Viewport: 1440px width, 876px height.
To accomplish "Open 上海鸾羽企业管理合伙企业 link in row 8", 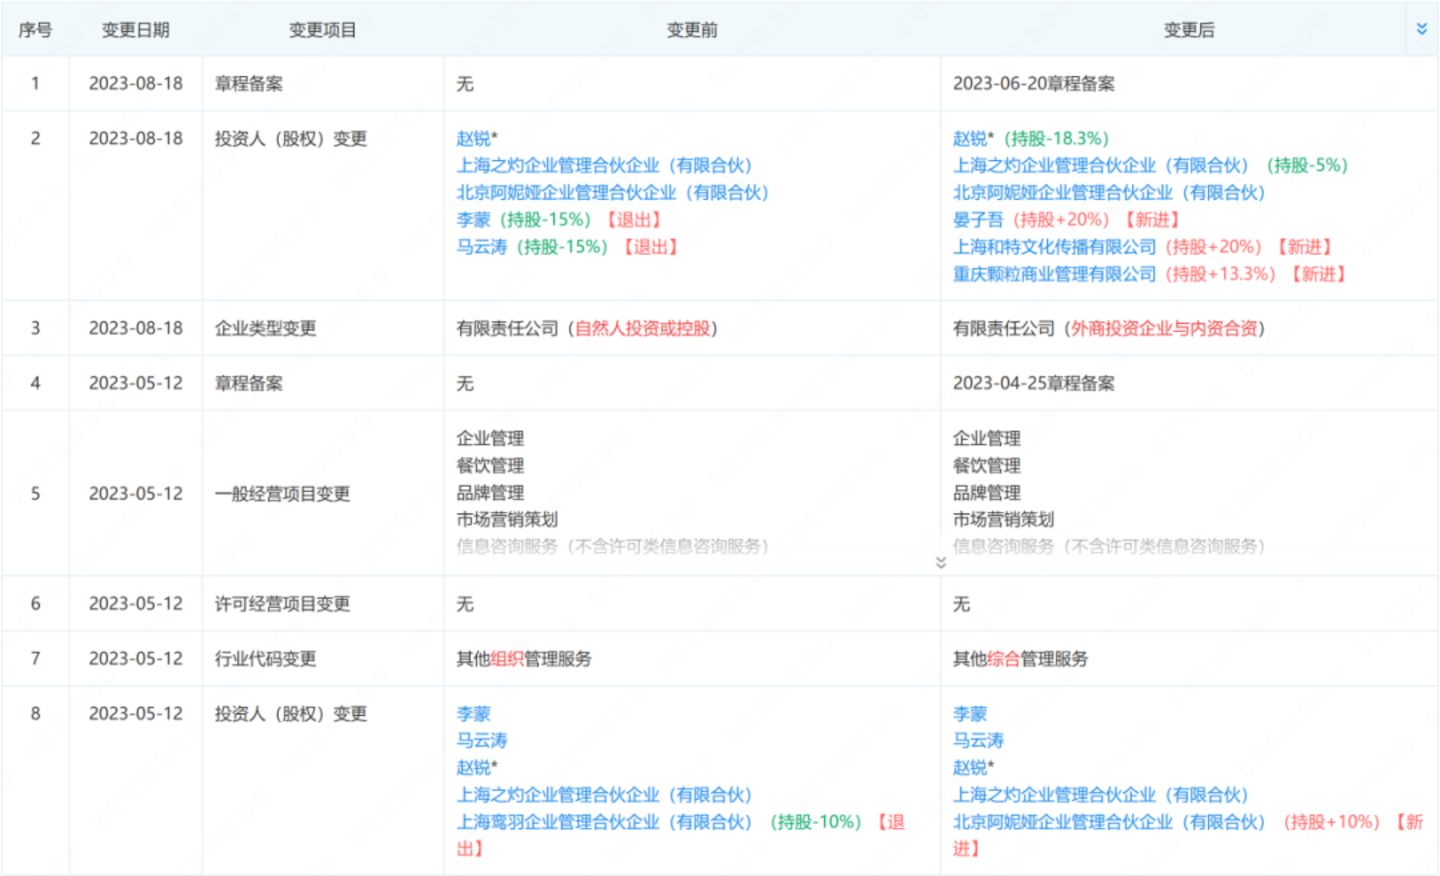I will [x=603, y=822].
